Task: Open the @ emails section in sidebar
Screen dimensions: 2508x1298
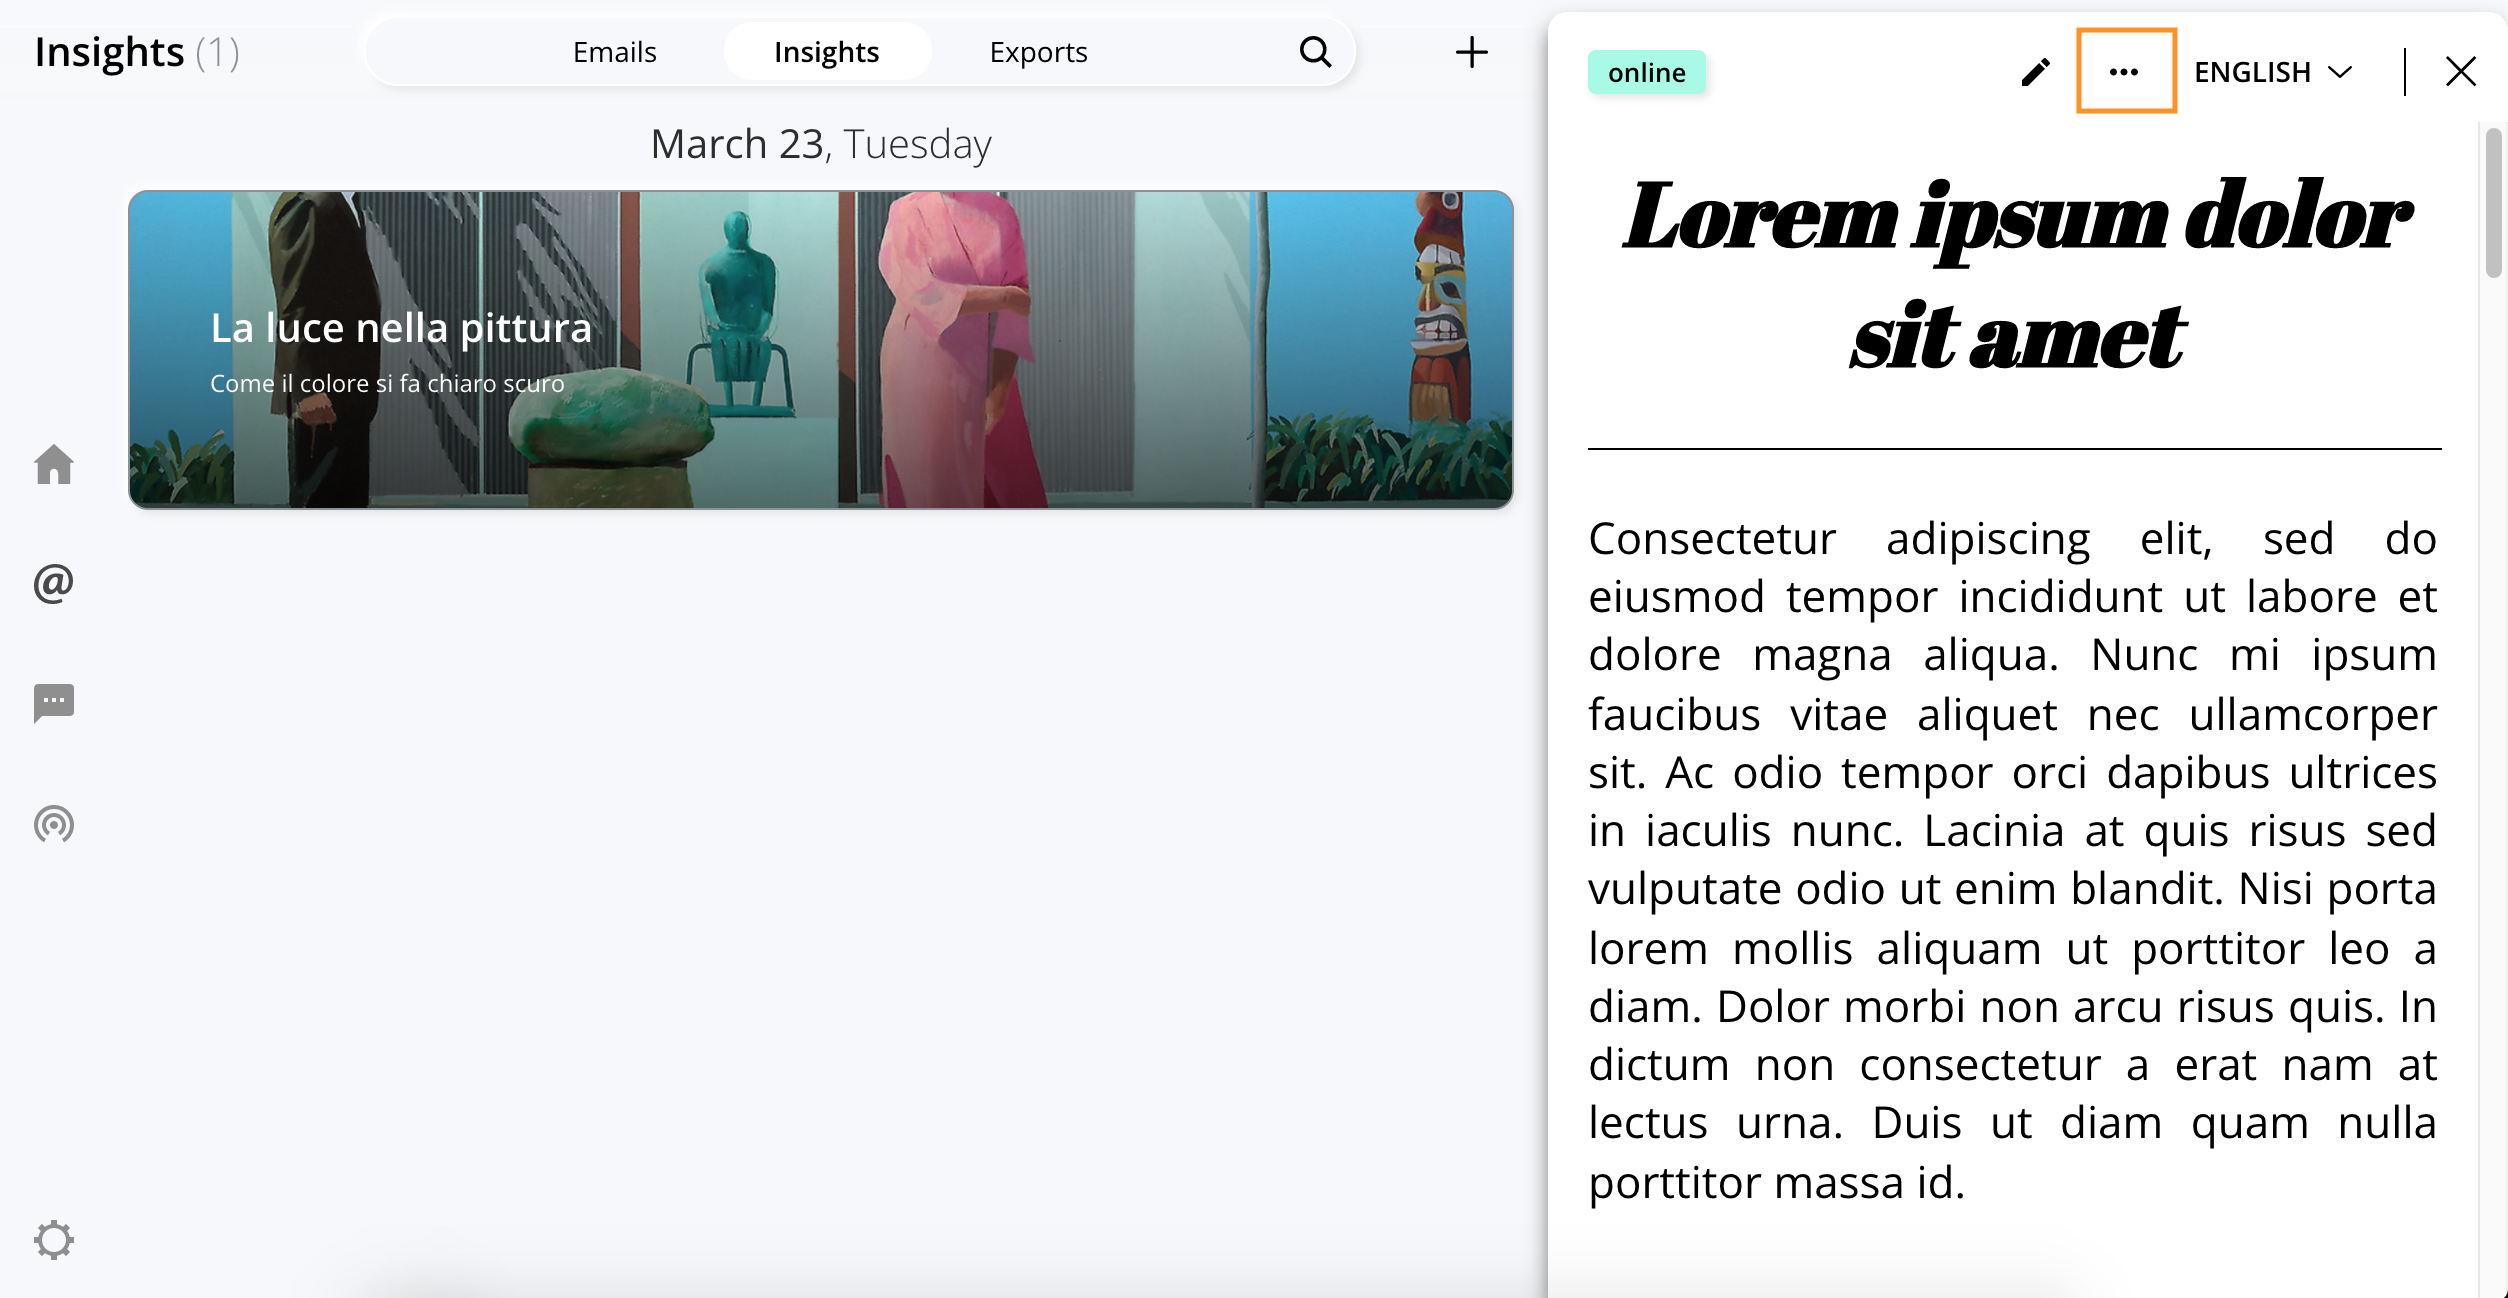Action: pos(54,584)
